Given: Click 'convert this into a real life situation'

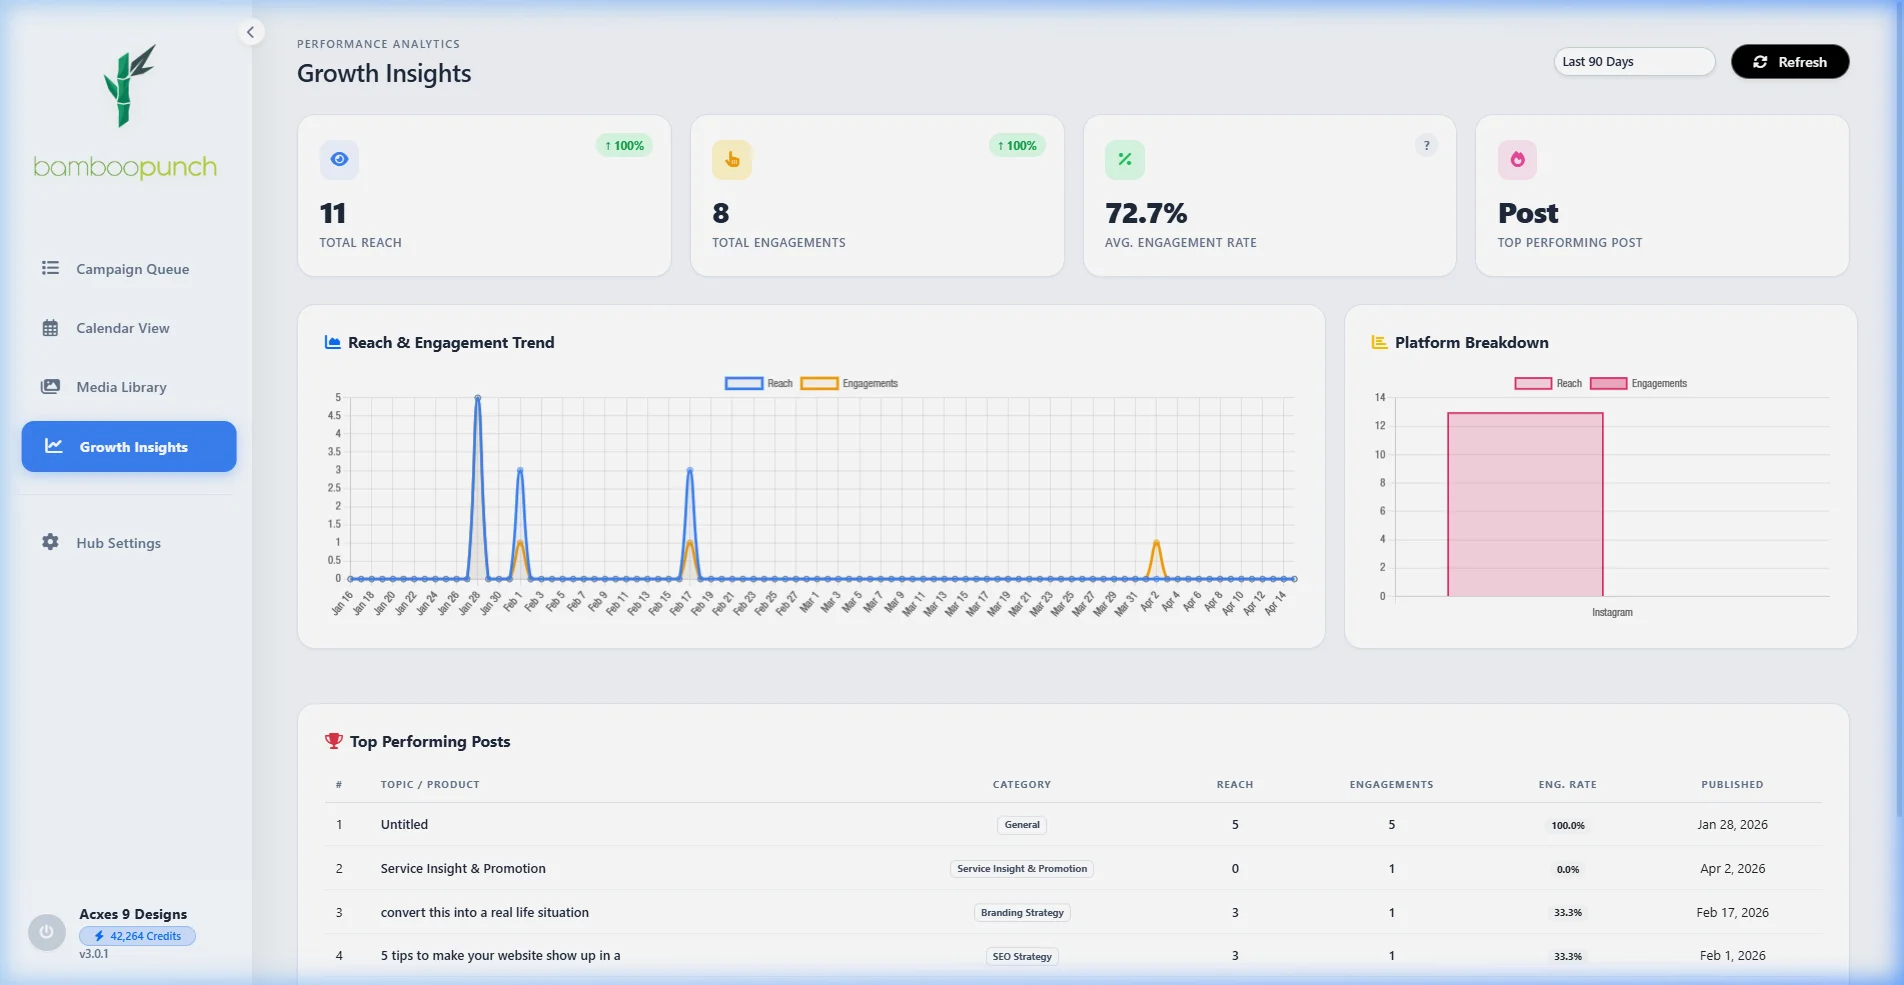Looking at the screenshot, I should click(x=485, y=913).
